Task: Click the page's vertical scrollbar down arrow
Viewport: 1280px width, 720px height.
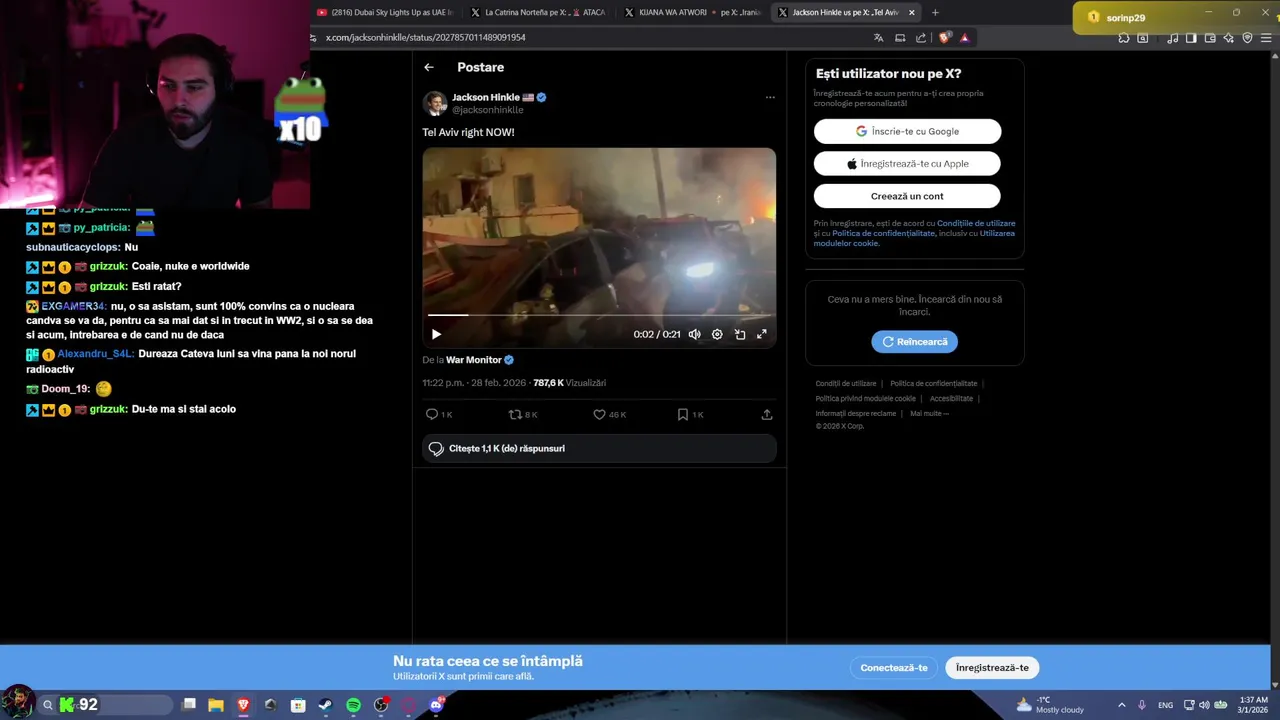Action: click(1274, 686)
